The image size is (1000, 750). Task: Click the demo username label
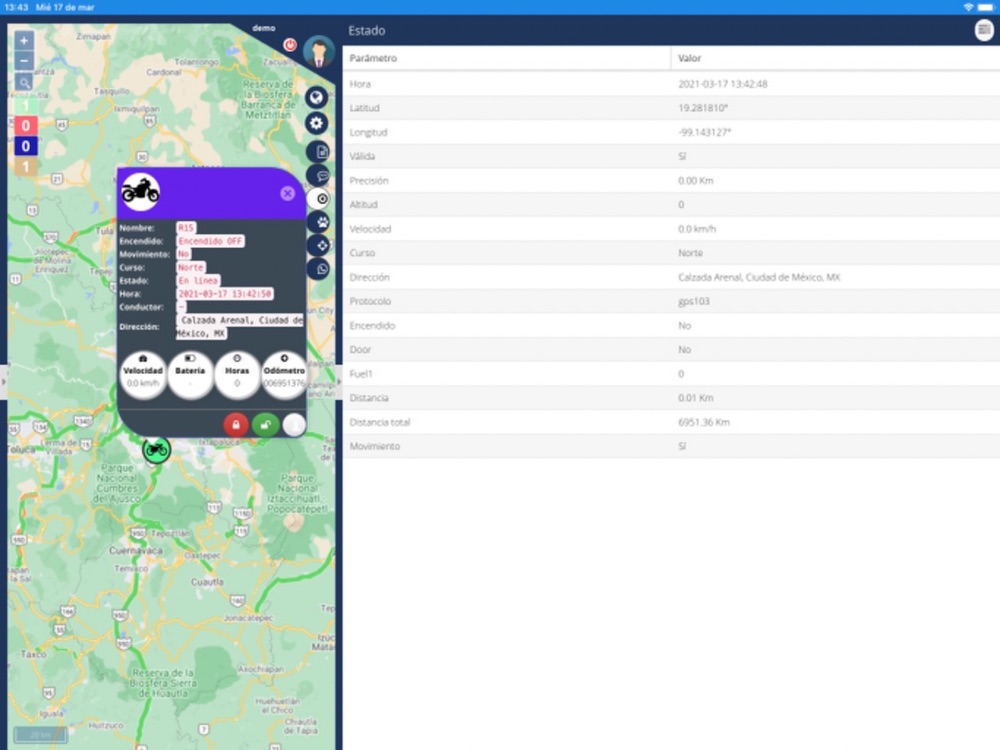point(263,28)
